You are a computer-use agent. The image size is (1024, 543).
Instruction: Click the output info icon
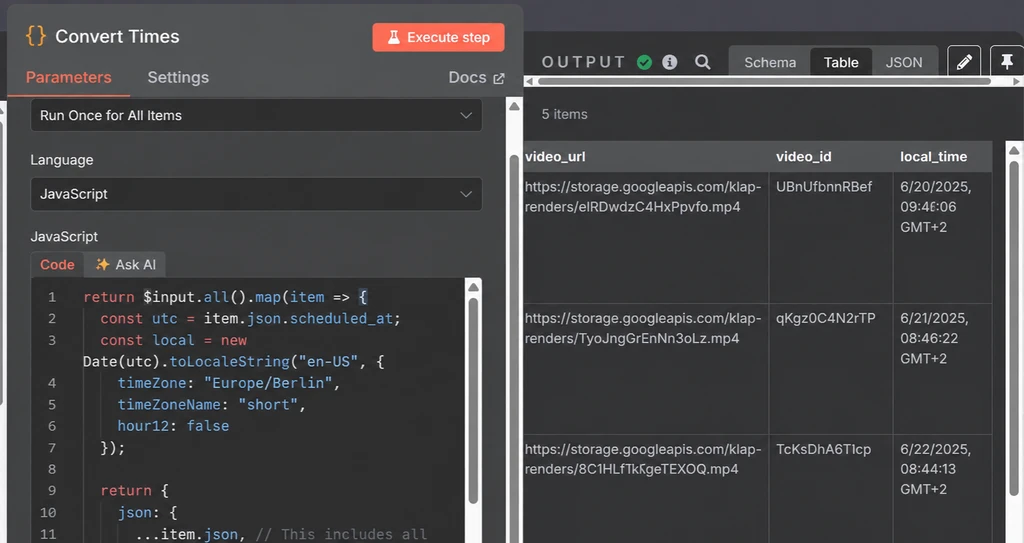tap(669, 62)
